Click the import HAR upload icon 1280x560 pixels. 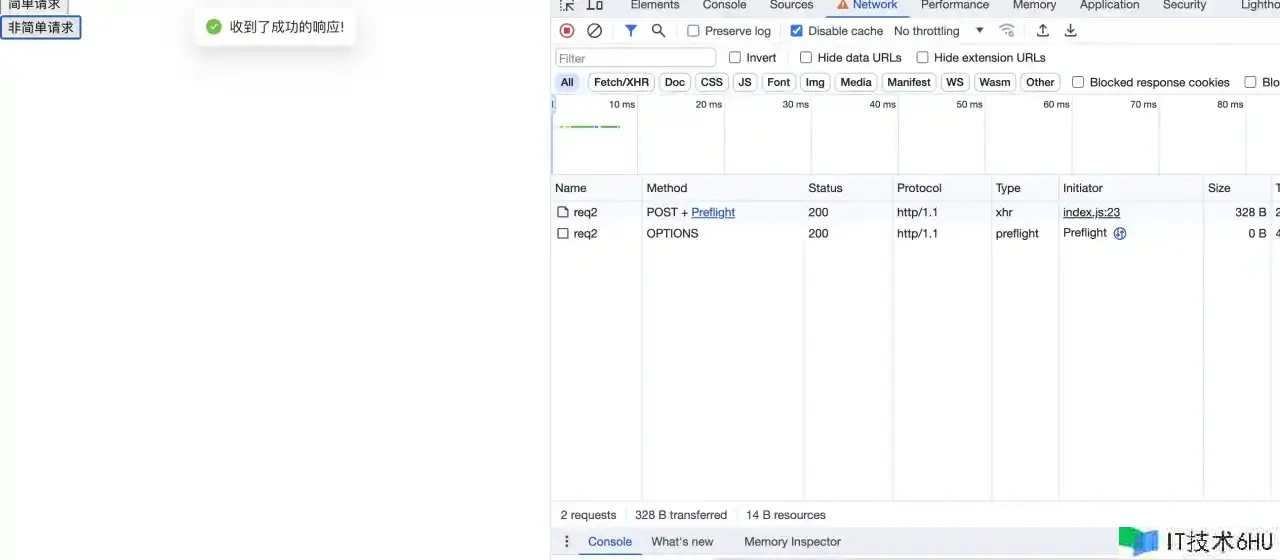pos(1042,31)
